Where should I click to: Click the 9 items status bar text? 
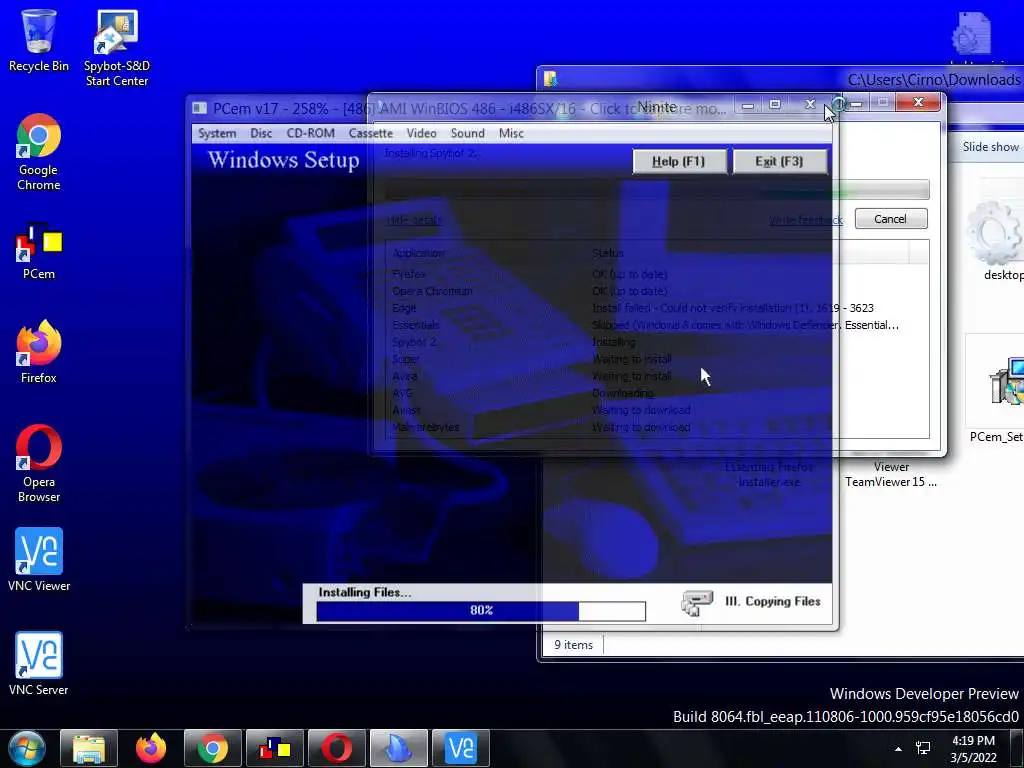pyautogui.click(x=573, y=645)
